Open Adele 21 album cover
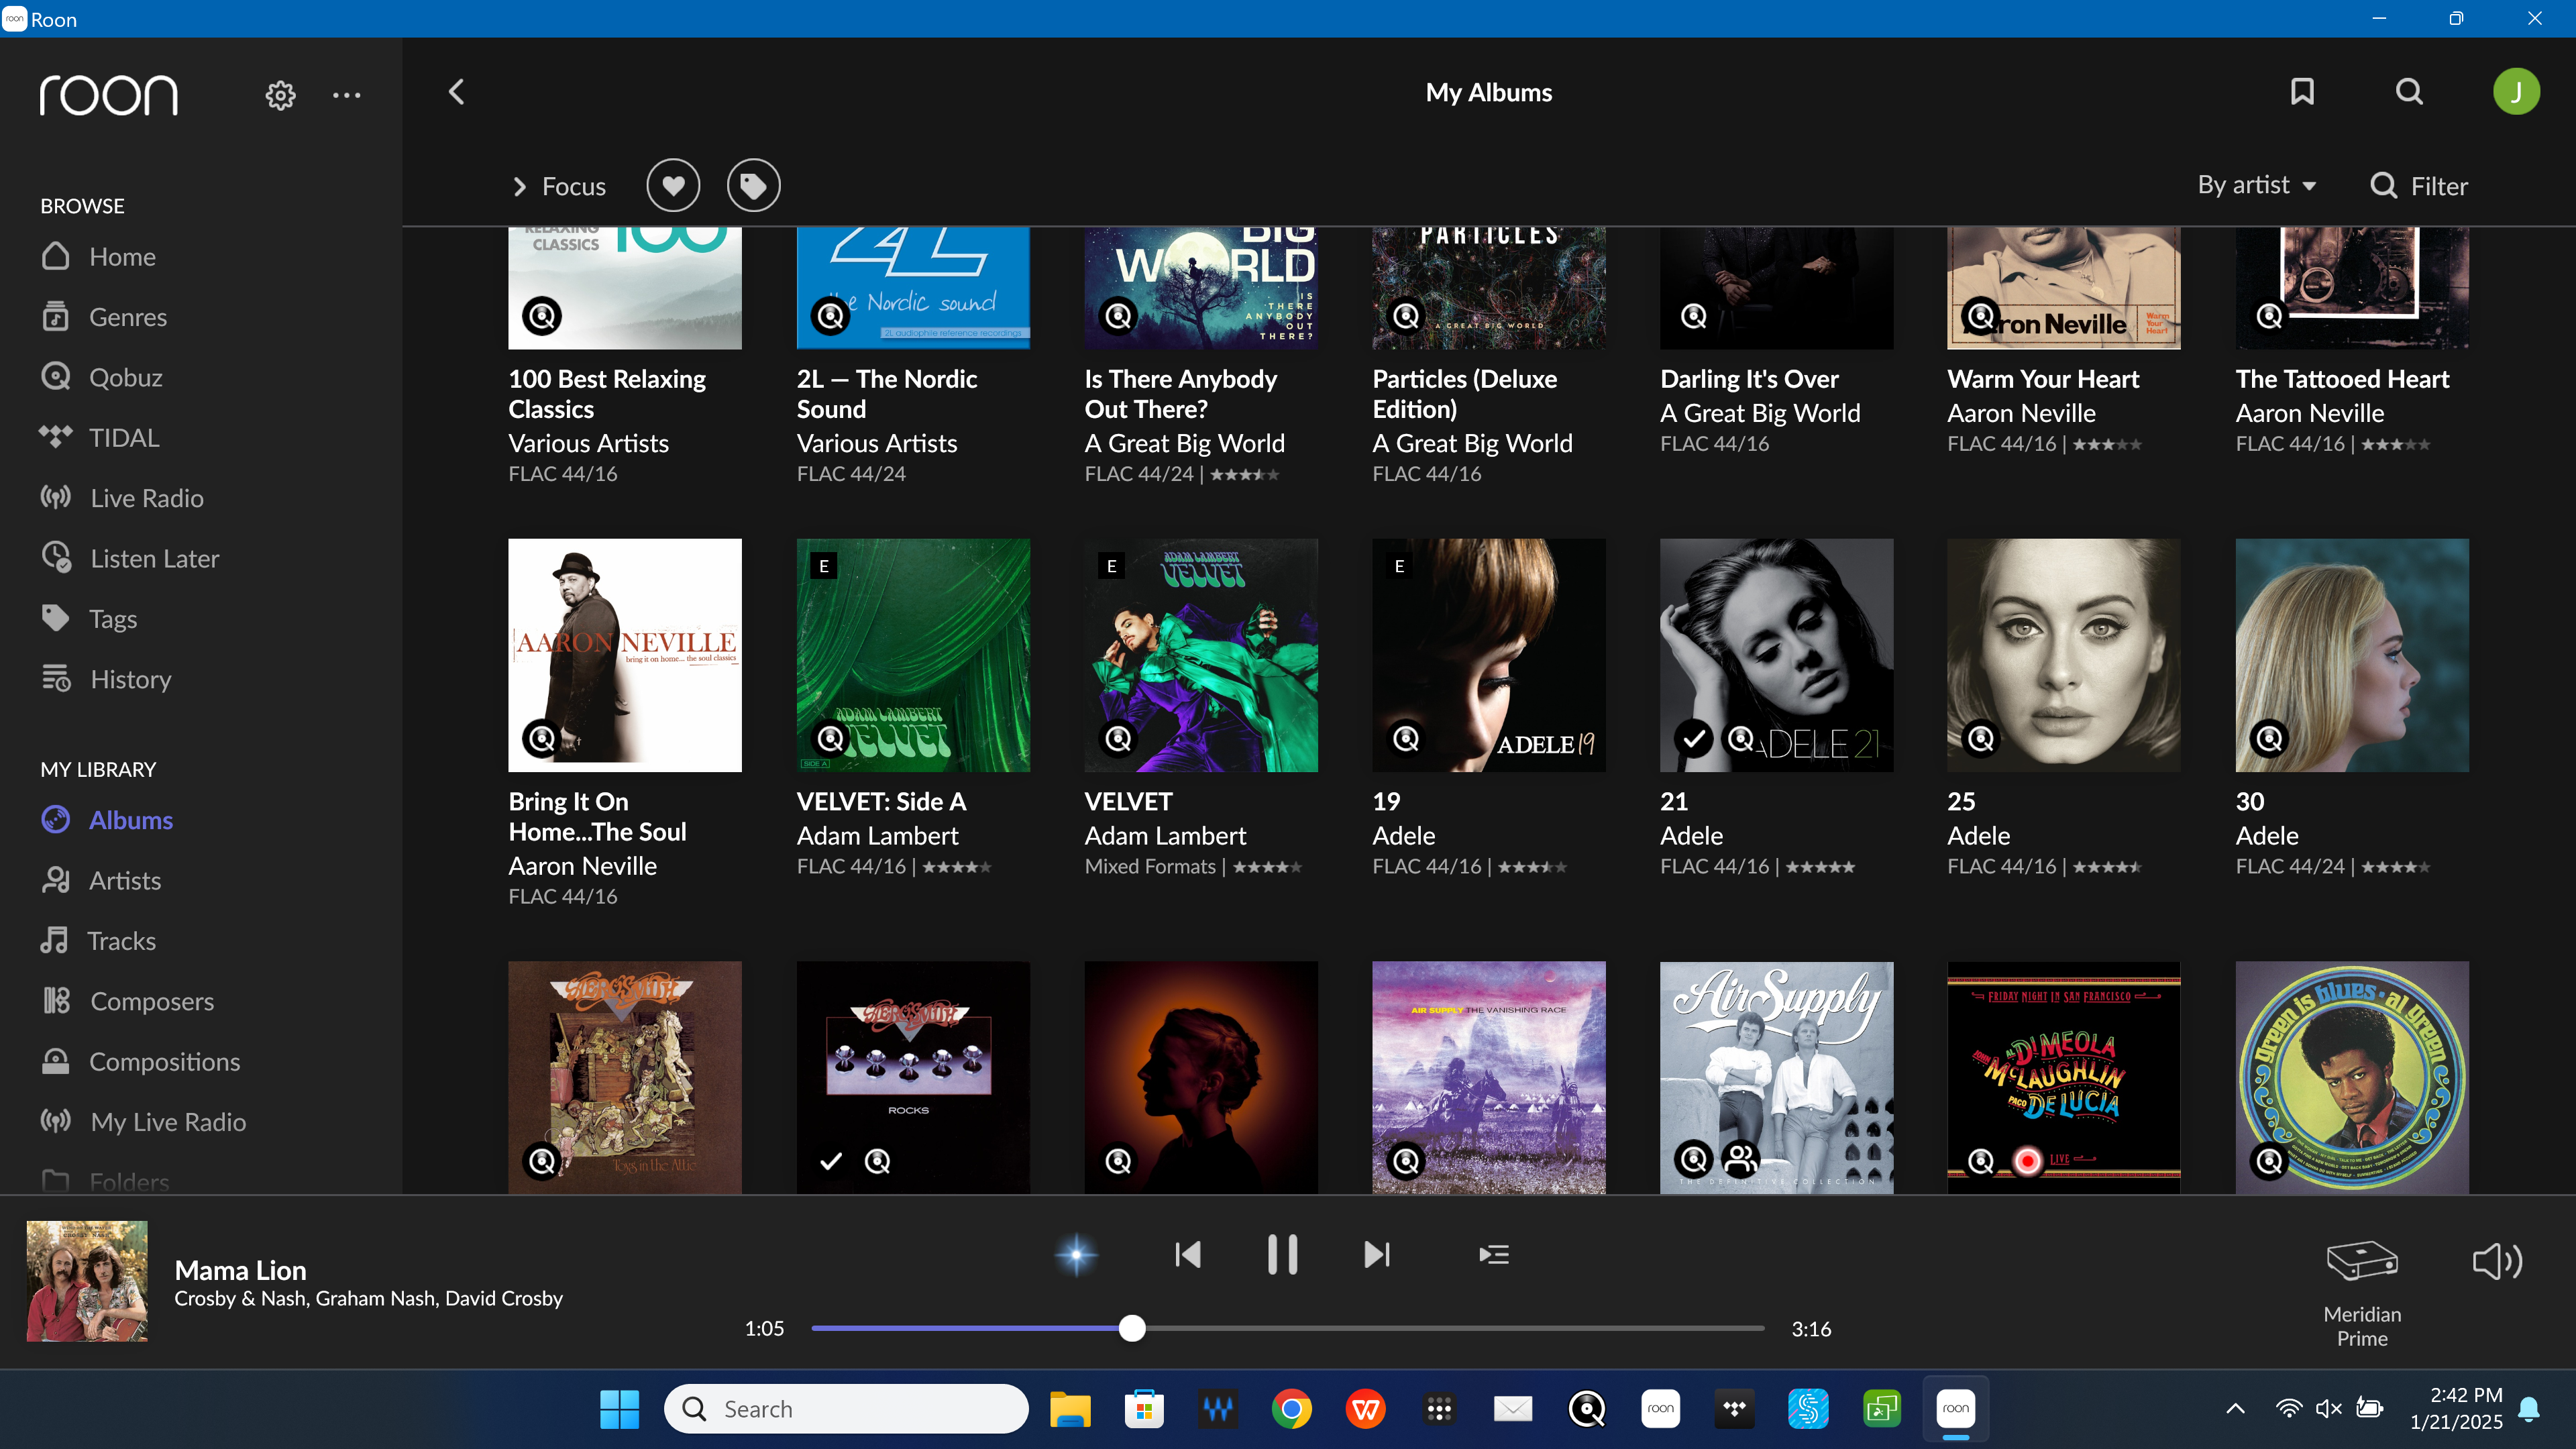This screenshot has width=2576, height=1449. click(x=1776, y=655)
